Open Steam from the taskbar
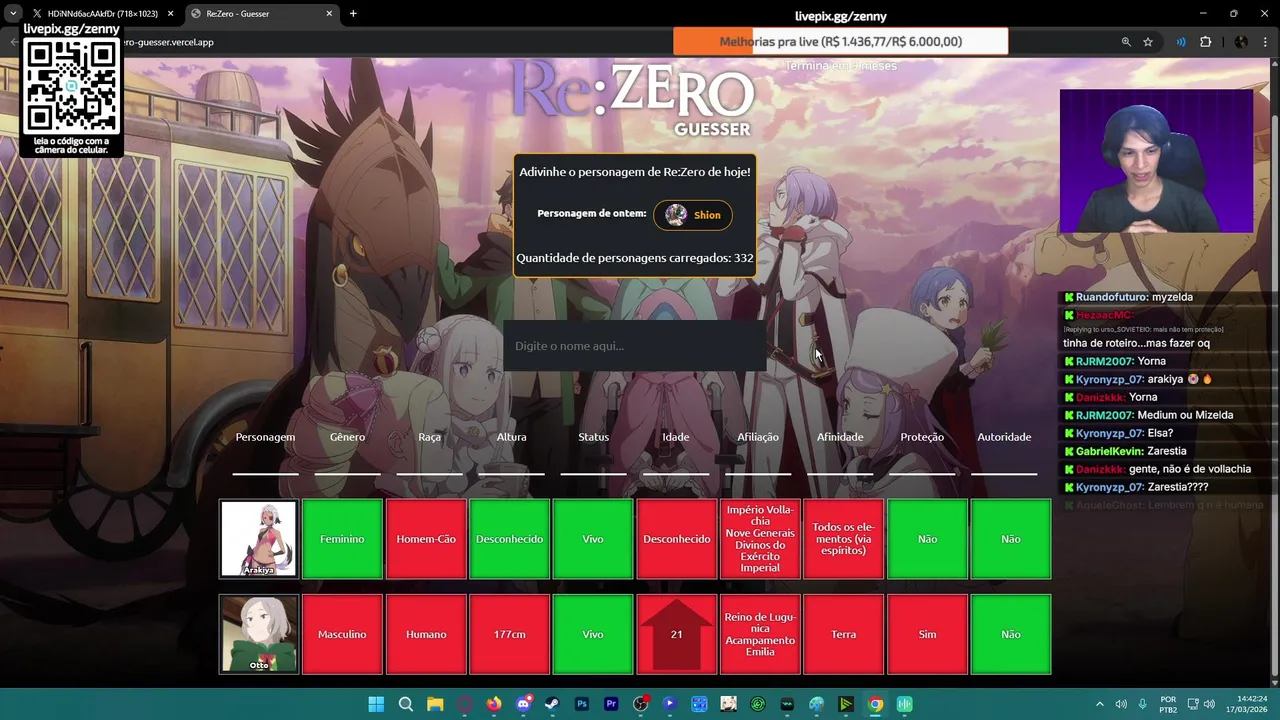The width and height of the screenshot is (1280, 720). [x=552, y=704]
